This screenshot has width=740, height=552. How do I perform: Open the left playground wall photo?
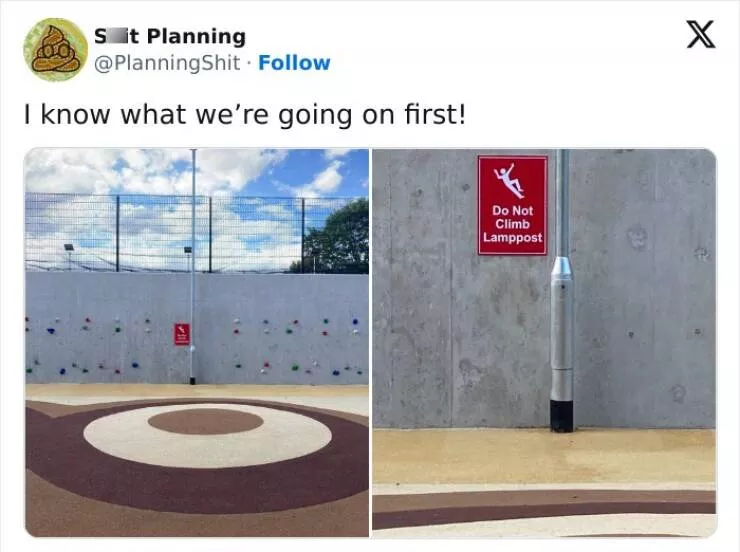tap(197, 343)
